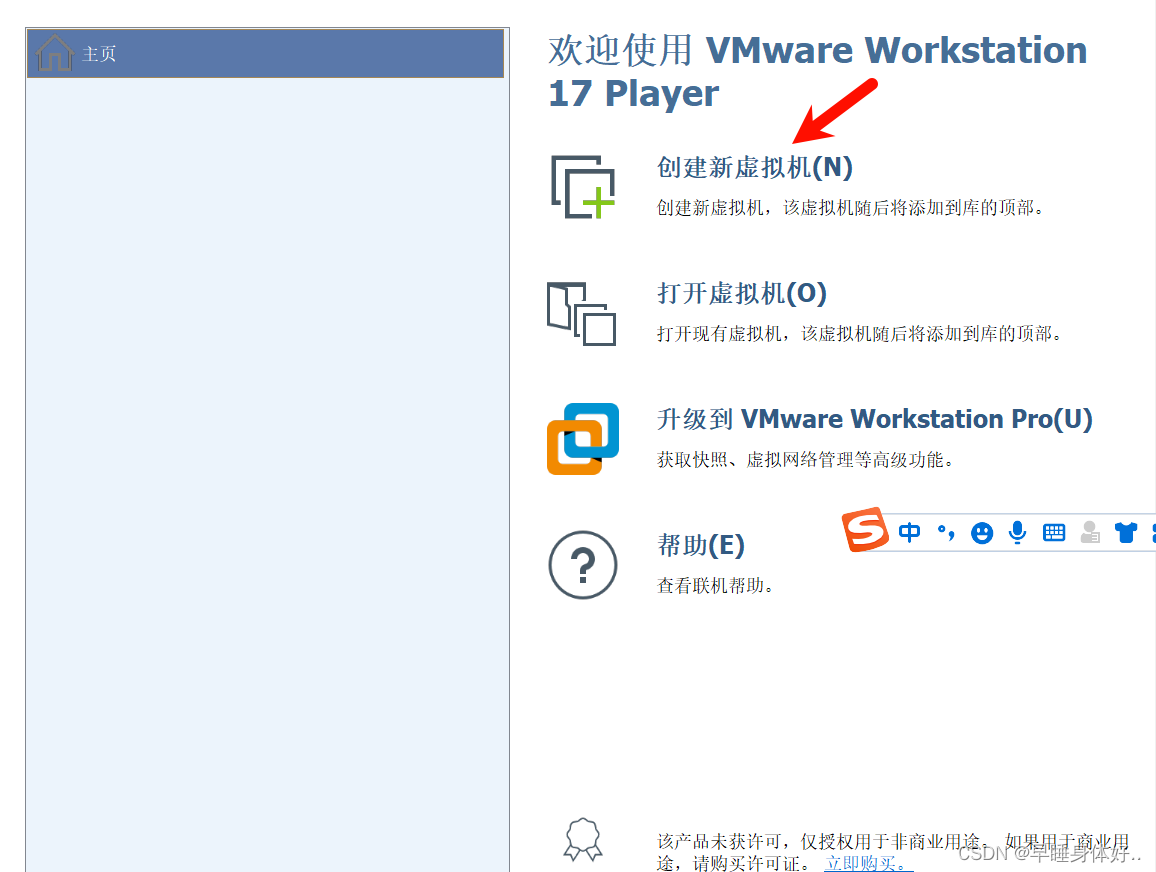Click the unlicensed product notice text

(893, 851)
